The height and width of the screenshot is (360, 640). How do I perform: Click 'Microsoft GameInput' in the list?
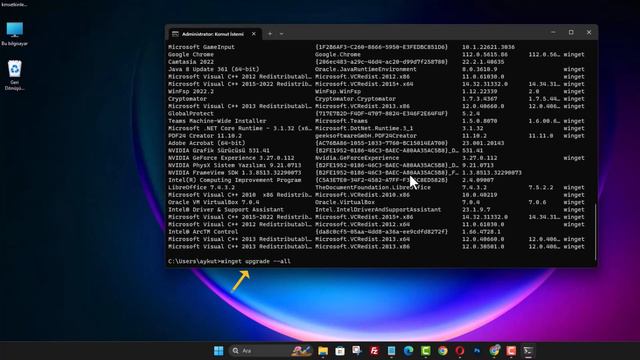pos(201,47)
